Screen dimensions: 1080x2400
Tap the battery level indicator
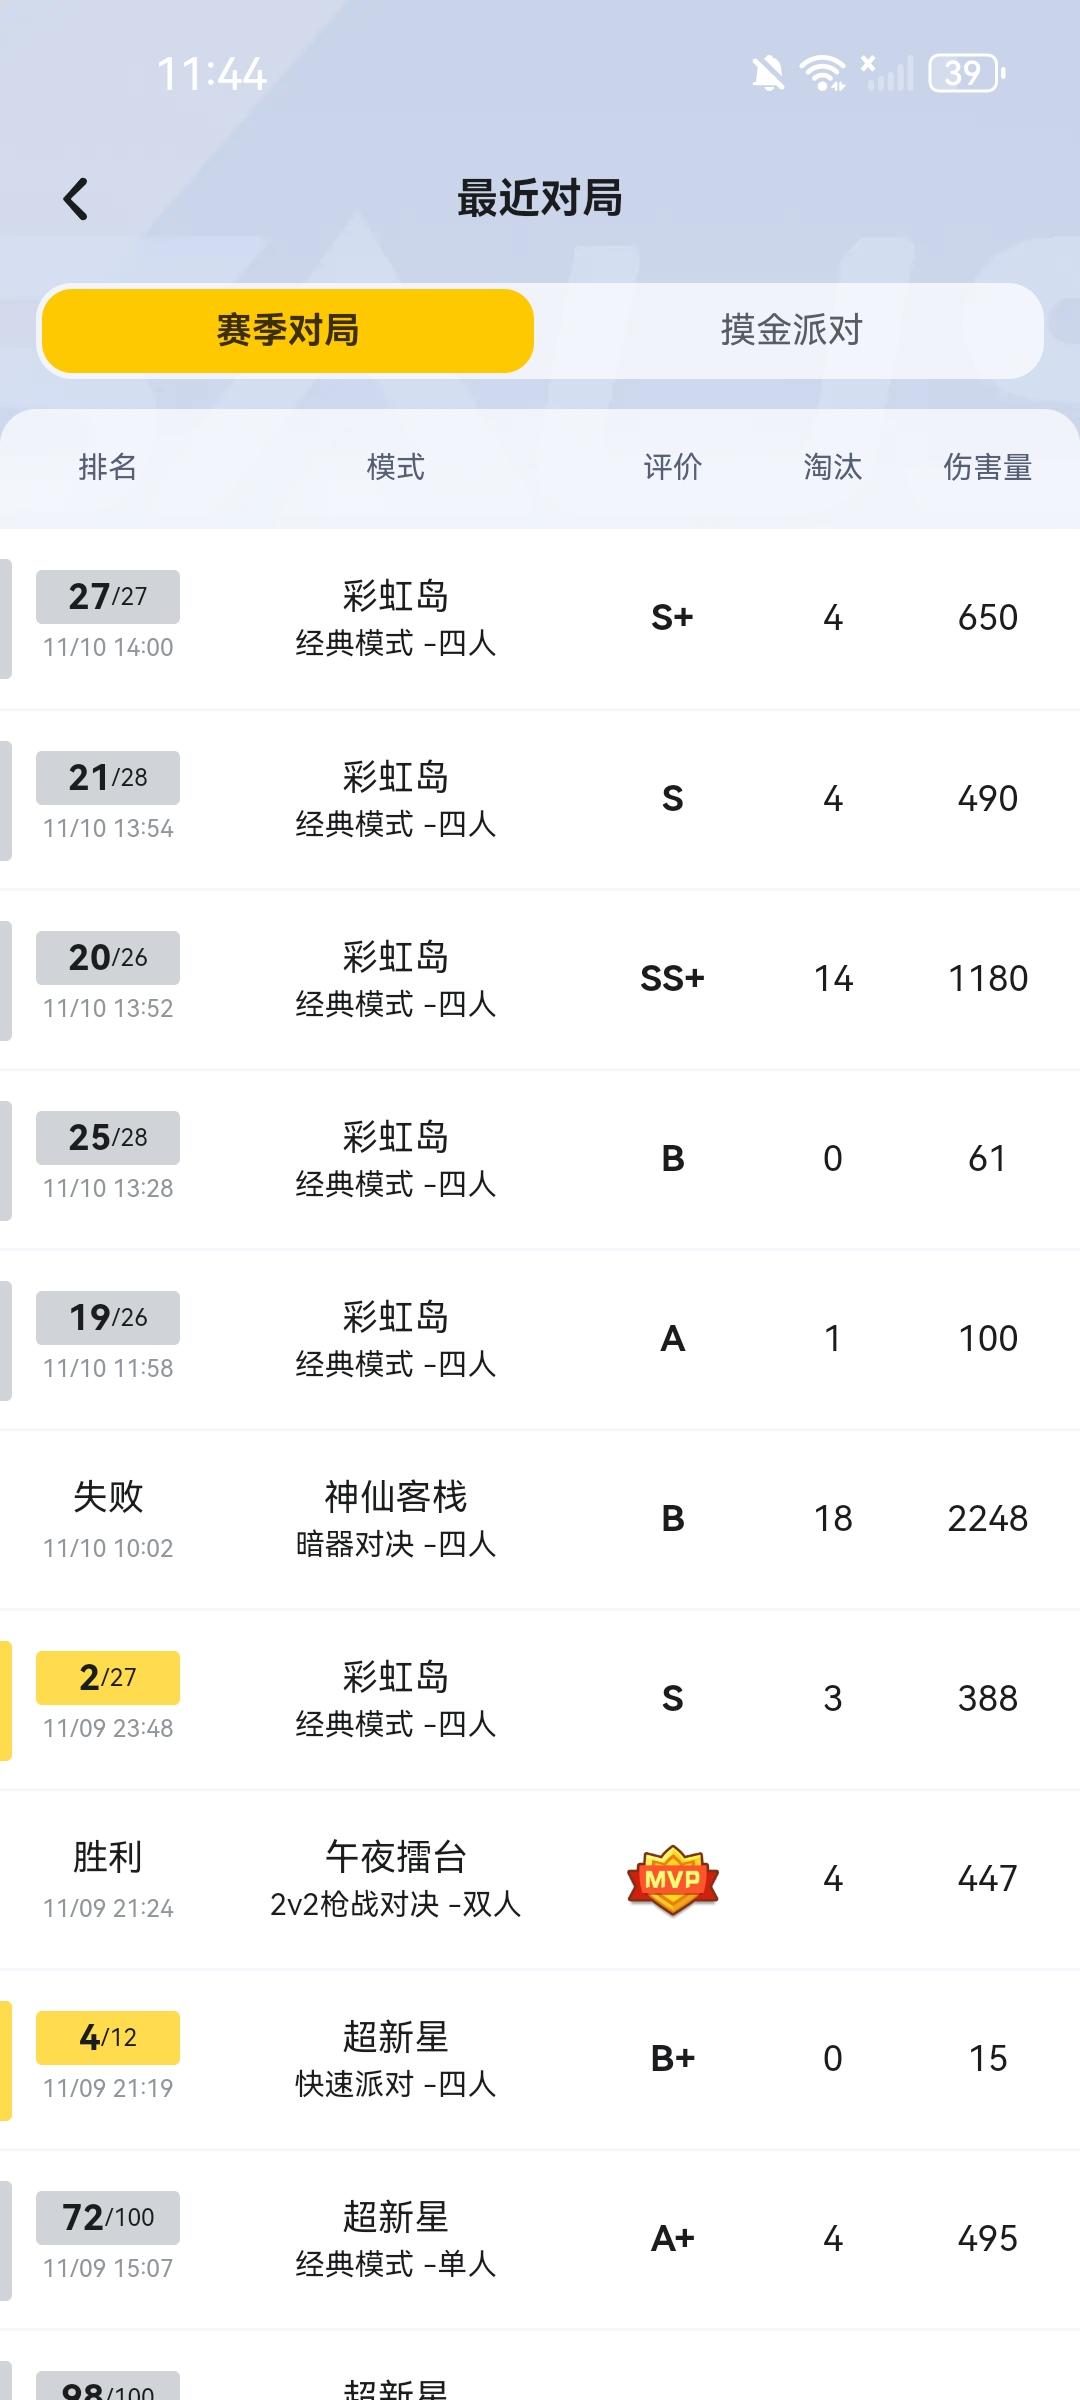(966, 73)
